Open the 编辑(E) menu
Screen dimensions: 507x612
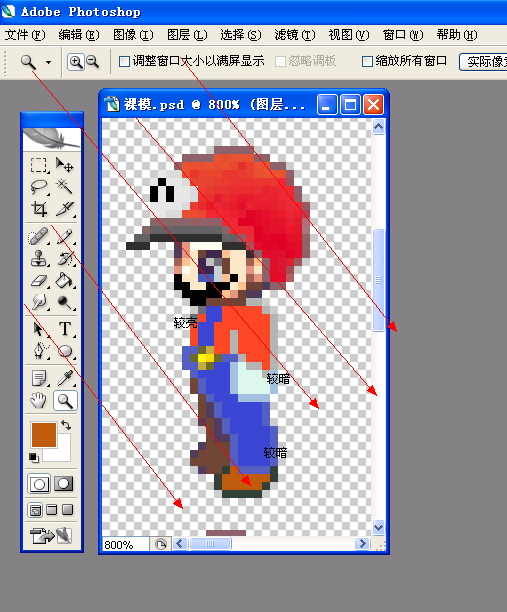(79, 35)
